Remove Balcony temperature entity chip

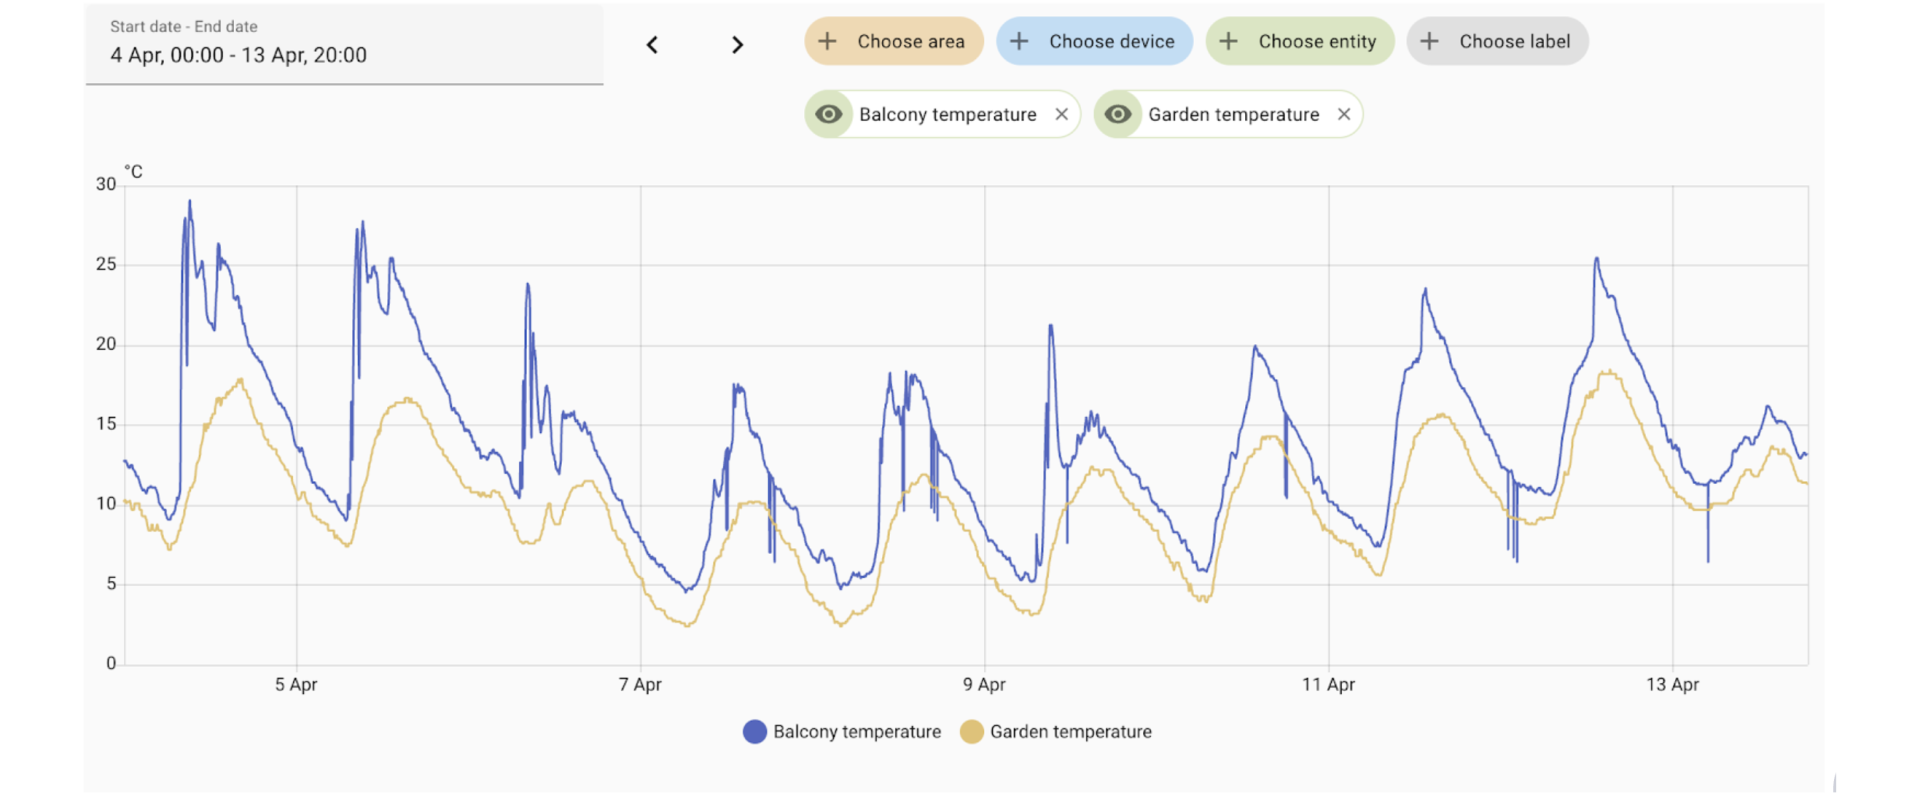click(1062, 114)
